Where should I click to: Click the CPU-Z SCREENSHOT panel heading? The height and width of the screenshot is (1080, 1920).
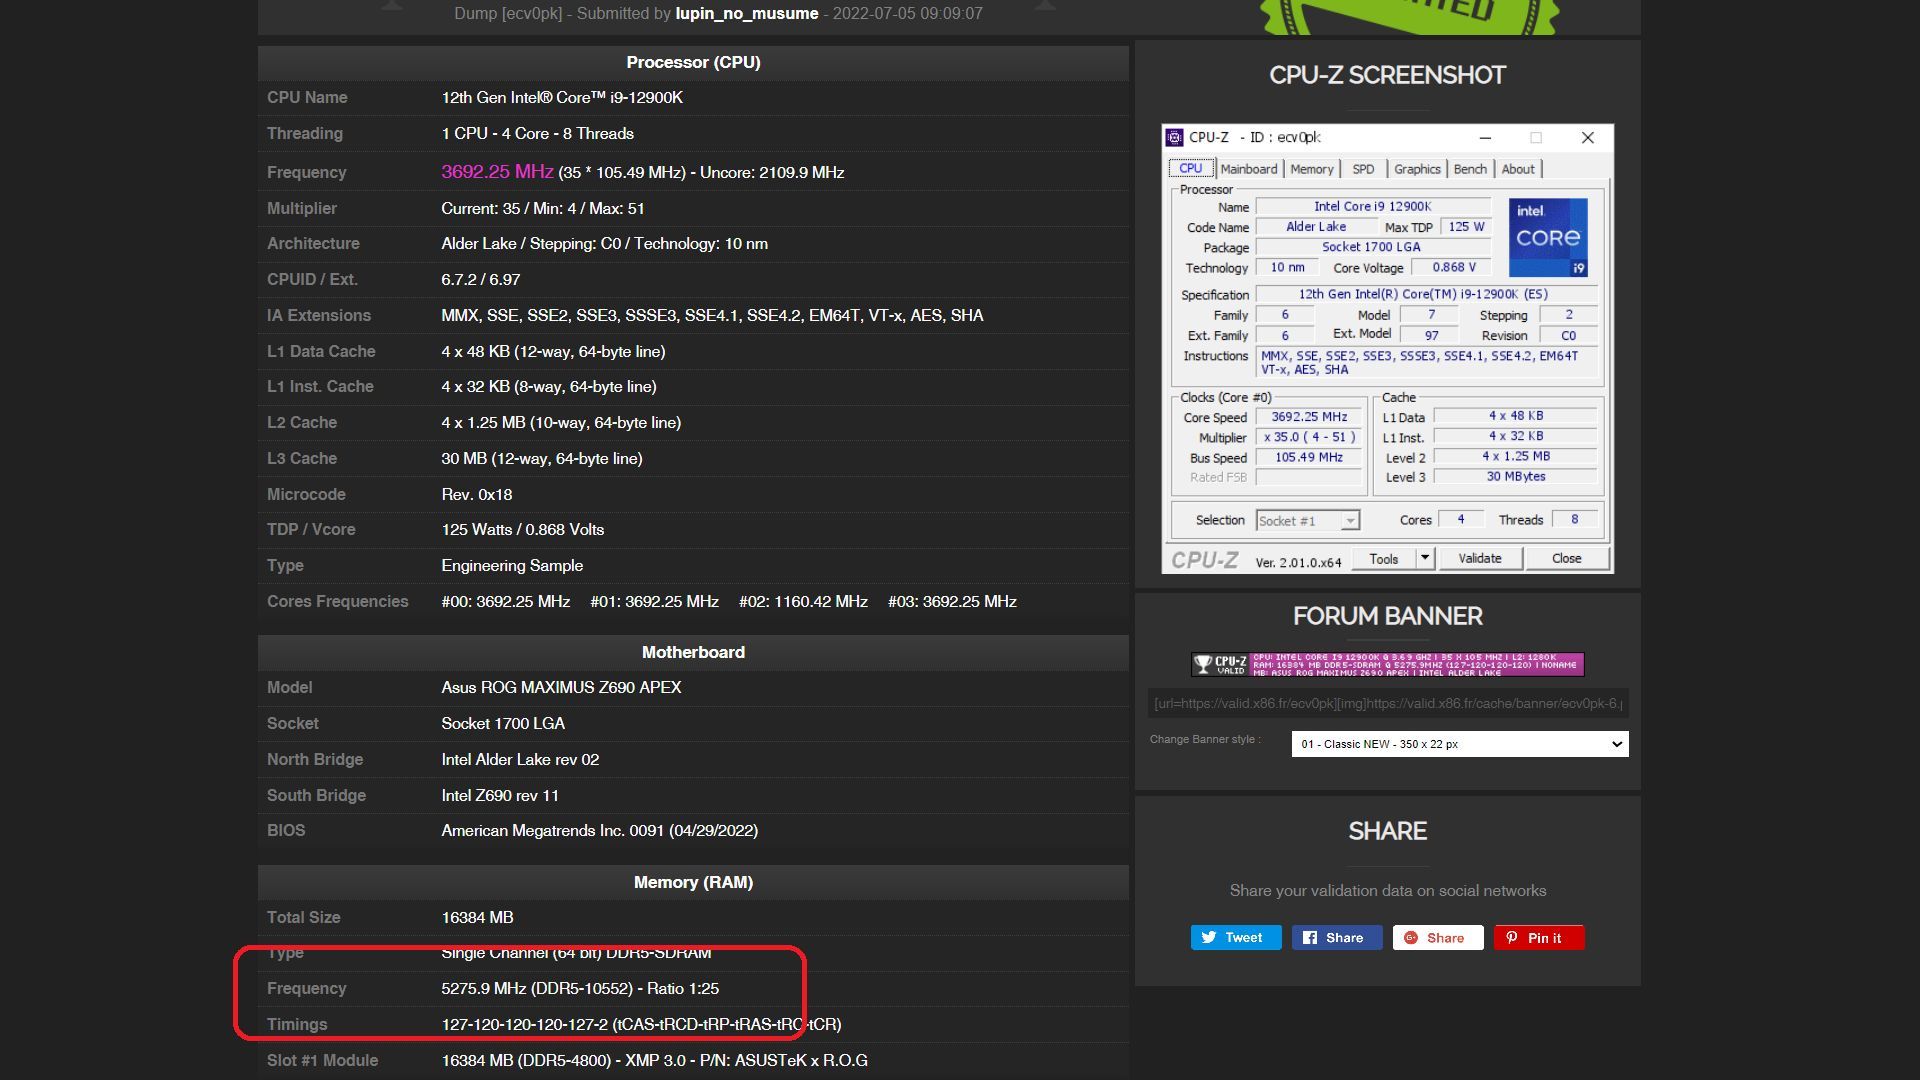click(x=1387, y=76)
